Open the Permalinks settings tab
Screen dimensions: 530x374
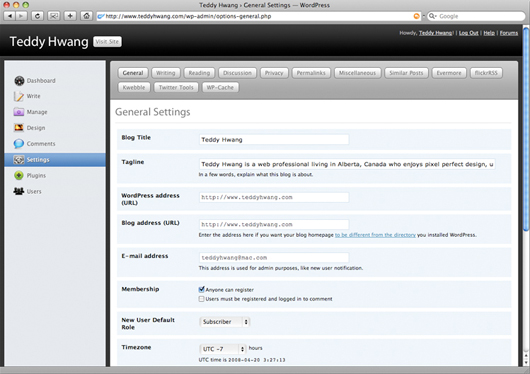click(311, 73)
